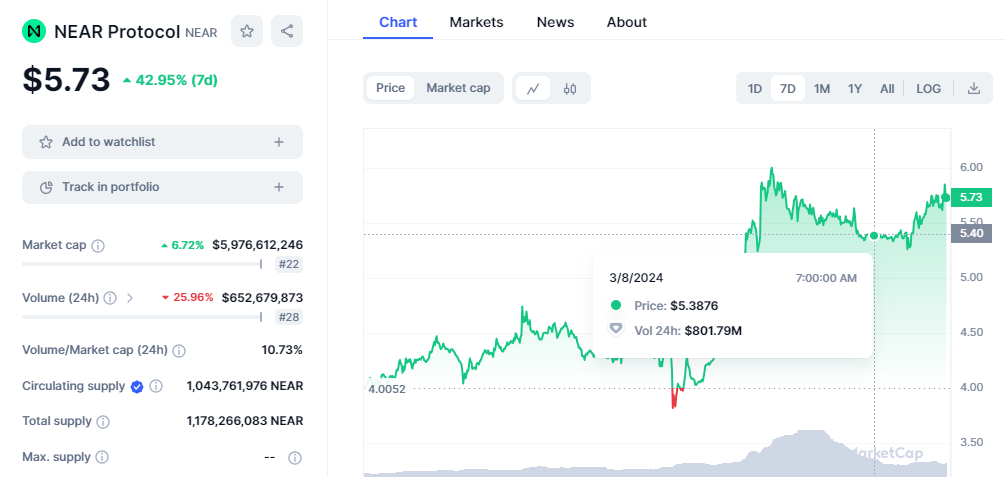Click the Volume (24h) progress bar

[x=142, y=317]
